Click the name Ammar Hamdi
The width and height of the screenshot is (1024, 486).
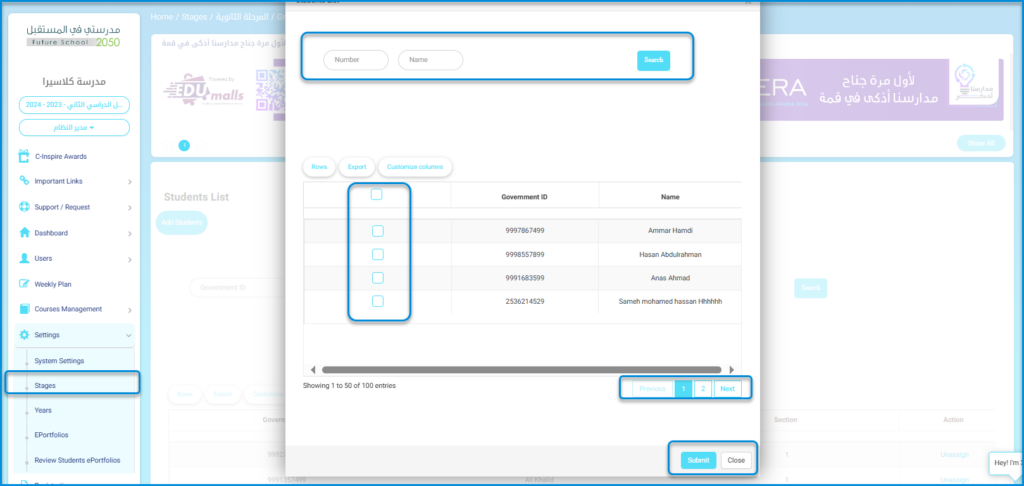pyautogui.click(x=669, y=231)
